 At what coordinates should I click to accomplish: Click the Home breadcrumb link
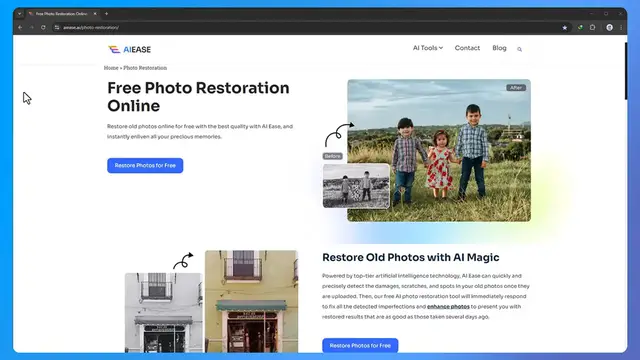(x=111, y=68)
